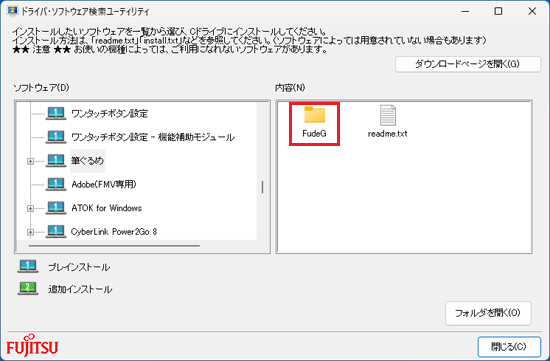Click the ソフトウェア(D) label
The width and height of the screenshot is (550, 361).
pos(41,88)
